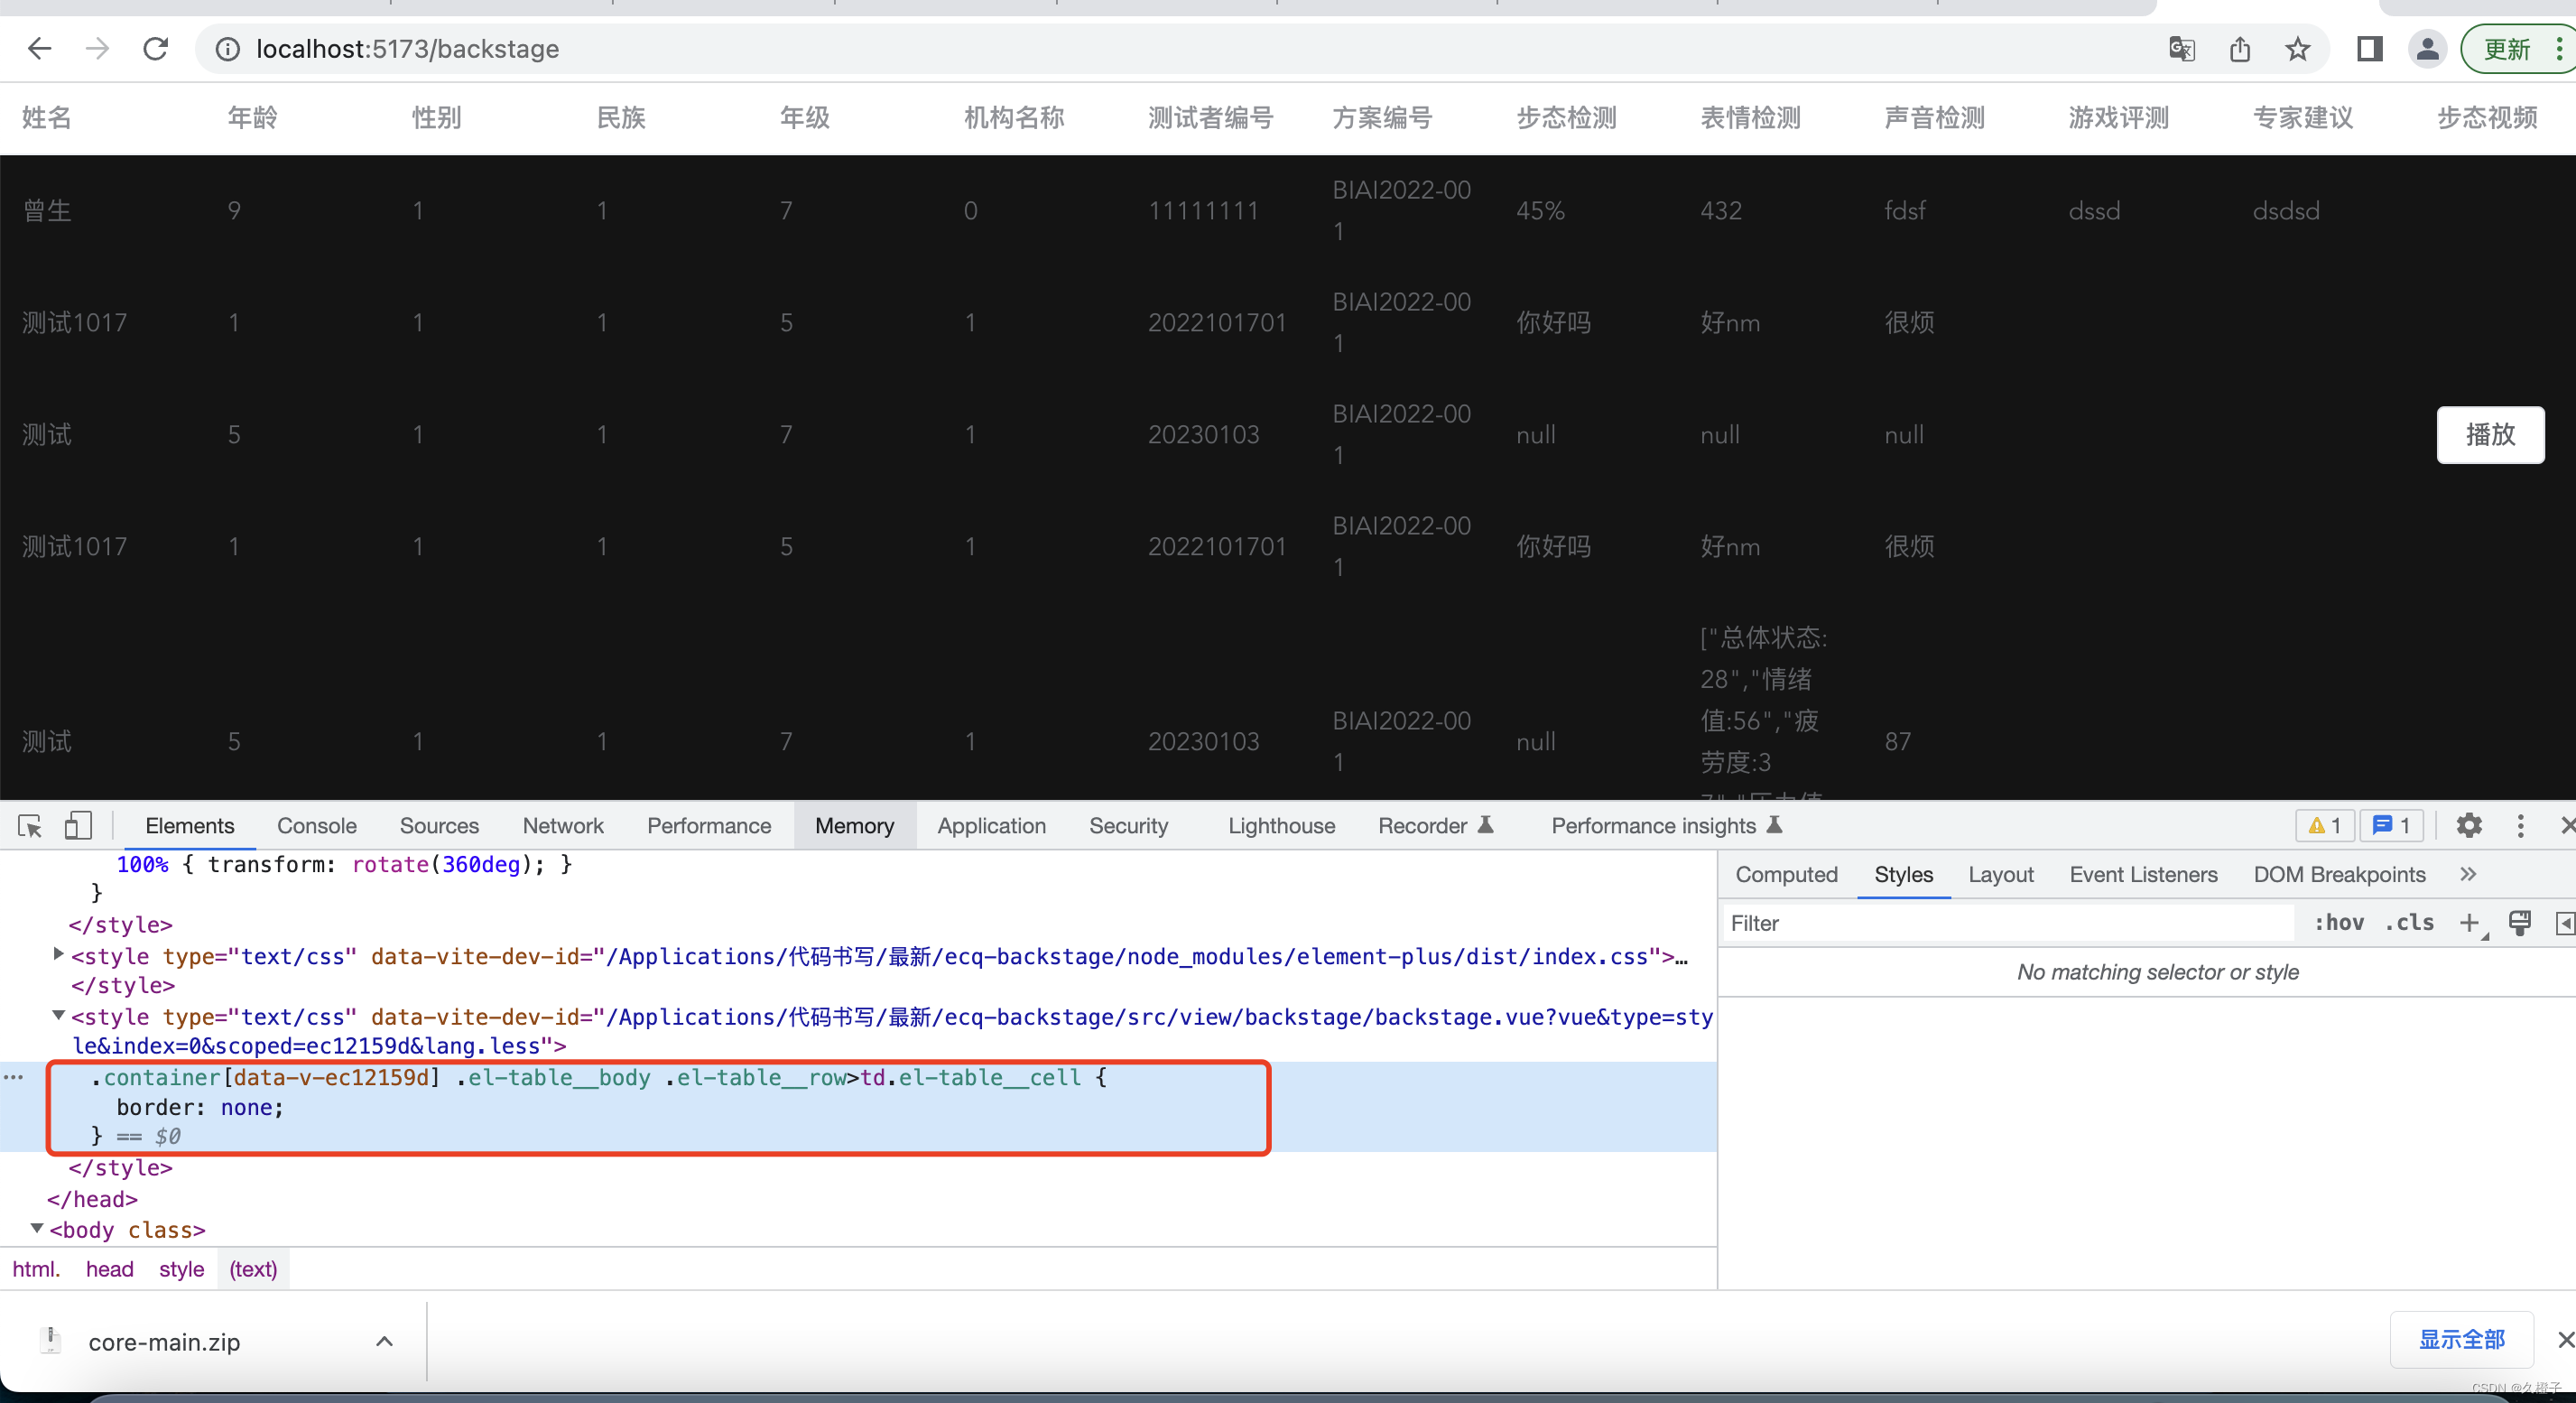2576x1403 pixels.
Task: Toggle the .cls class editor
Action: tap(2409, 922)
